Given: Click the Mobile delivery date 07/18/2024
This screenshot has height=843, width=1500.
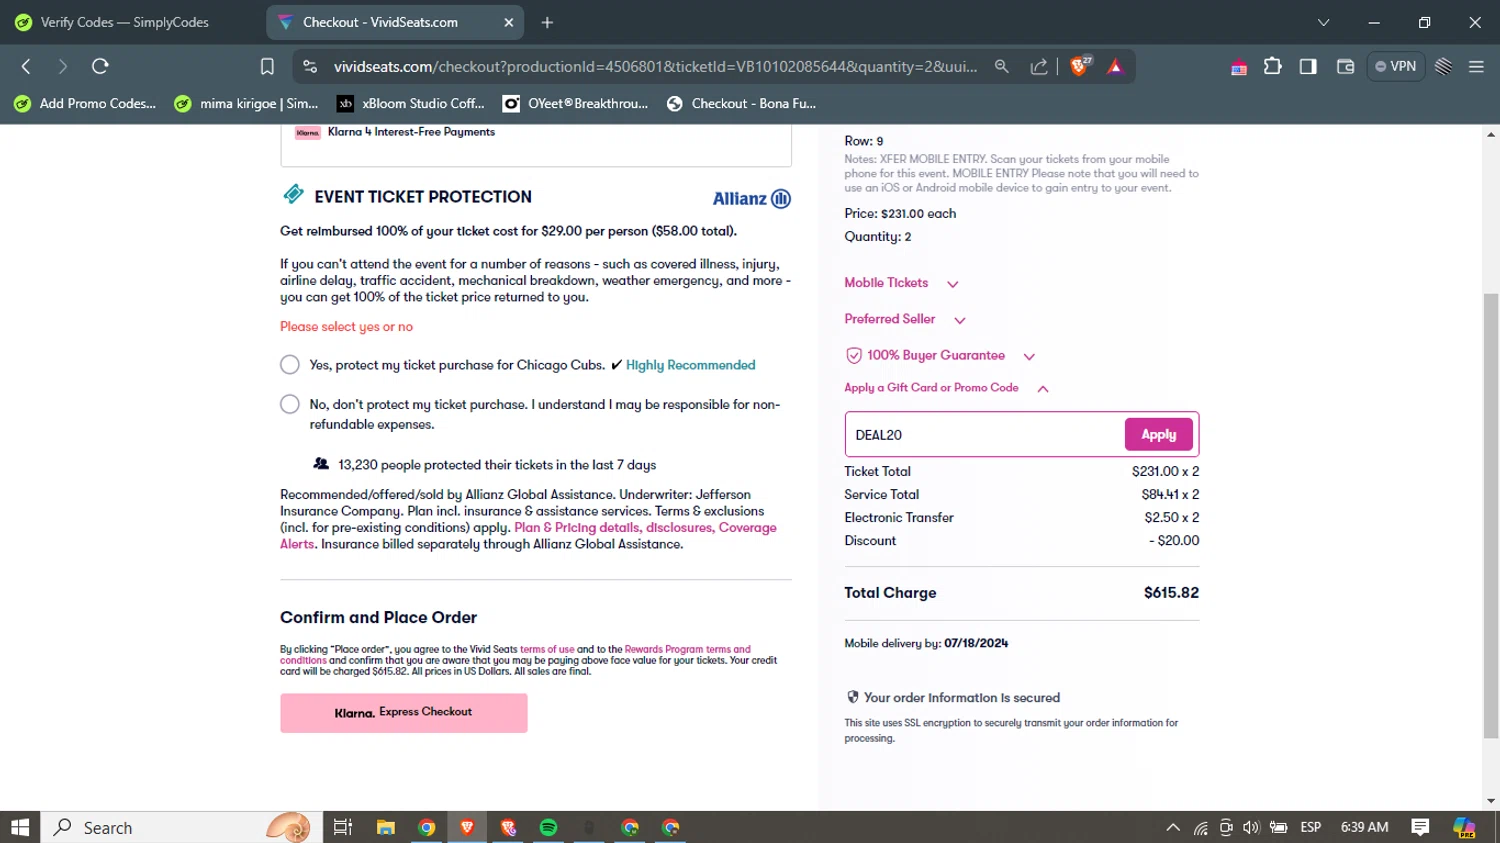Looking at the screenshot, I should [x=976, y=643].
